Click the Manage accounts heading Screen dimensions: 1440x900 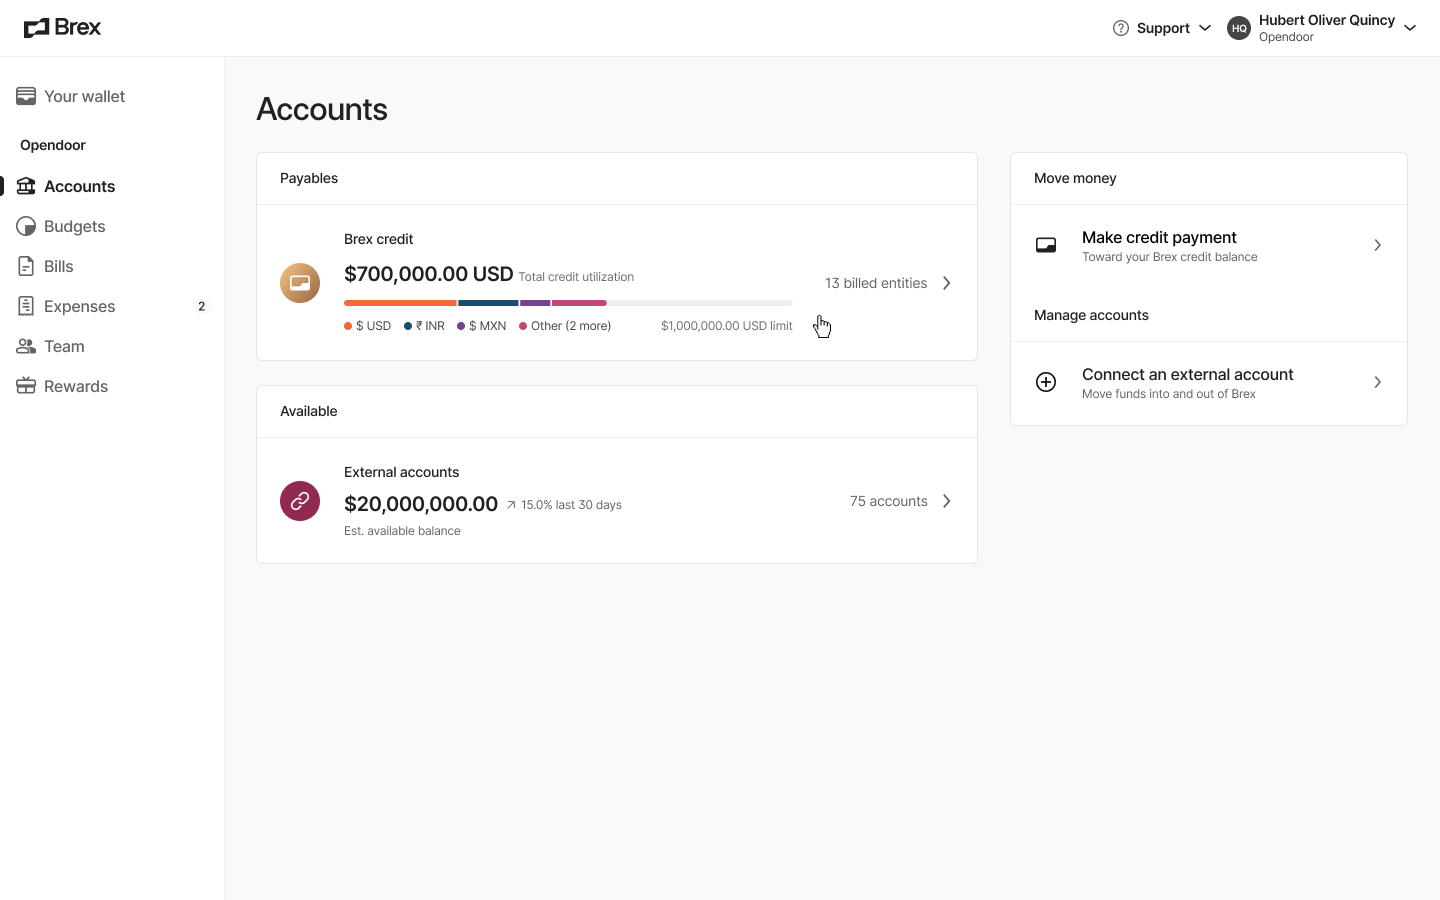[x=1091, y=315]
